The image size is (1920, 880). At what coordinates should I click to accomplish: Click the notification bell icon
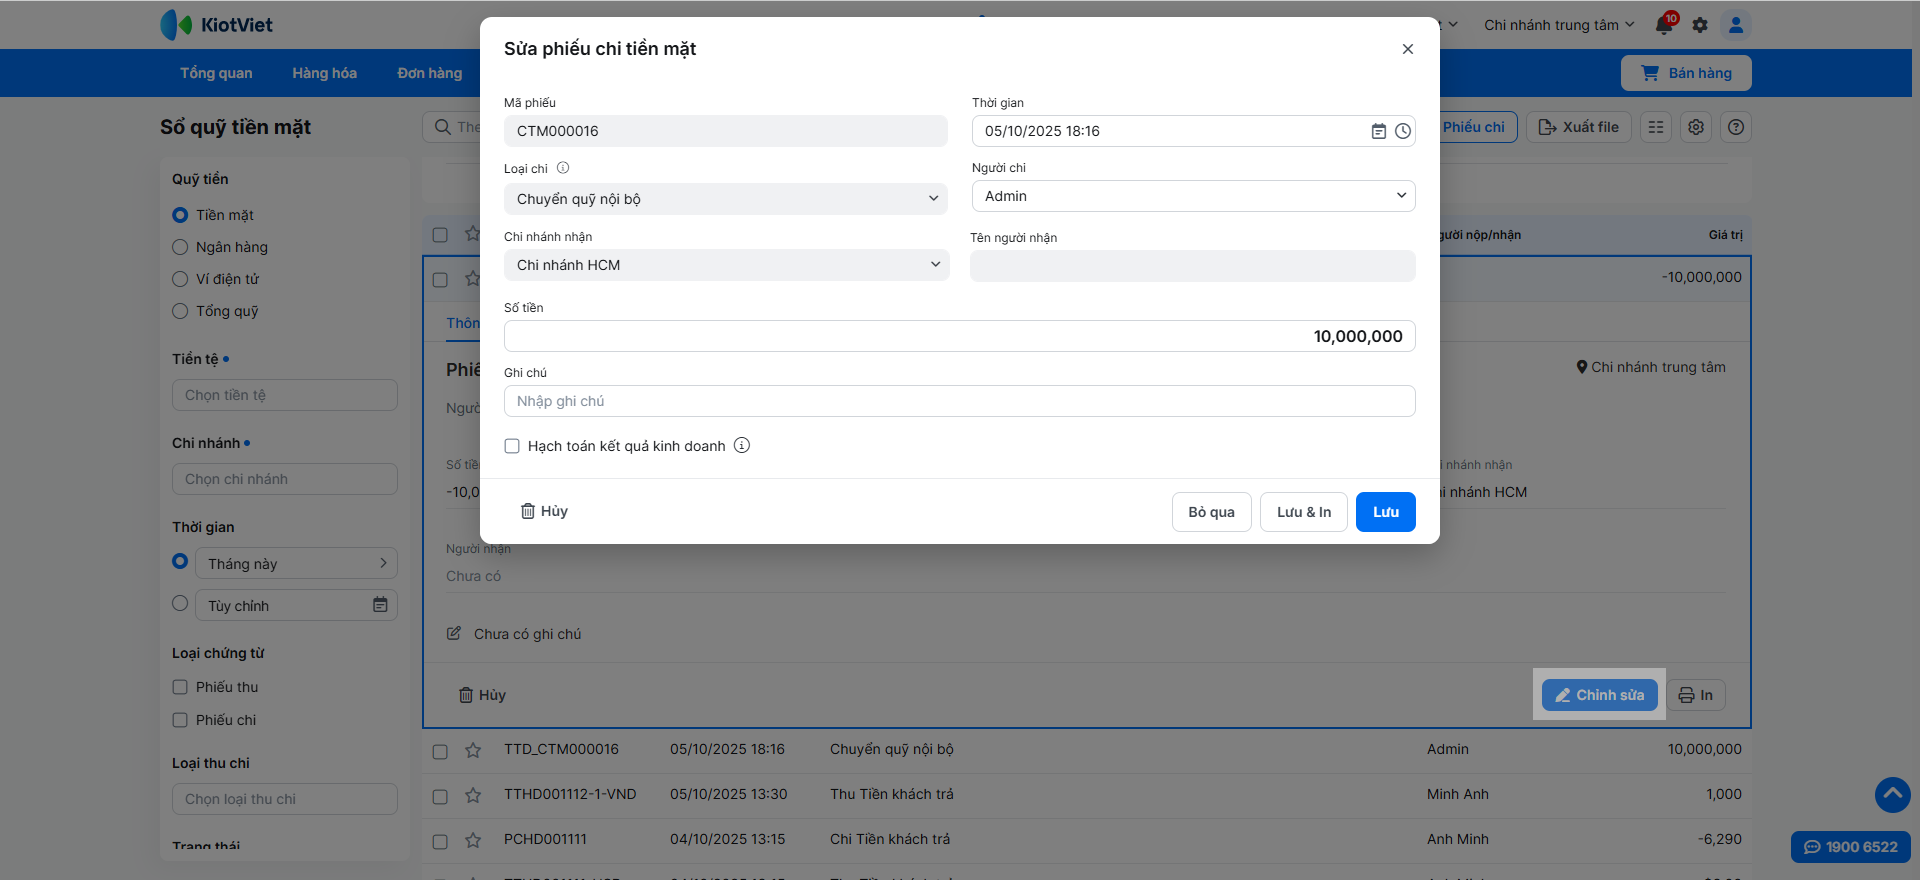coord(1665,25)
